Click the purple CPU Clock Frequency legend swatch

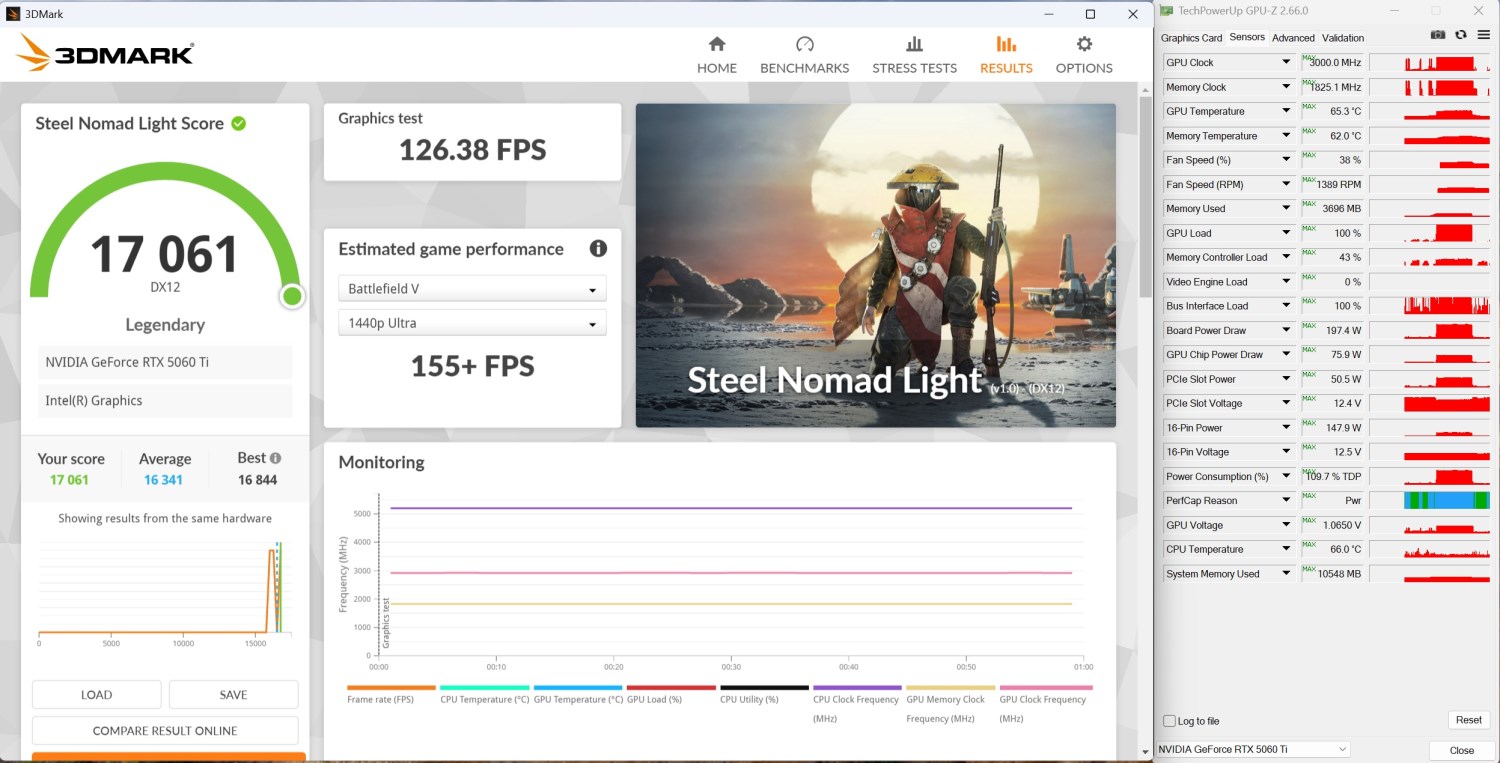pos(857,688)
